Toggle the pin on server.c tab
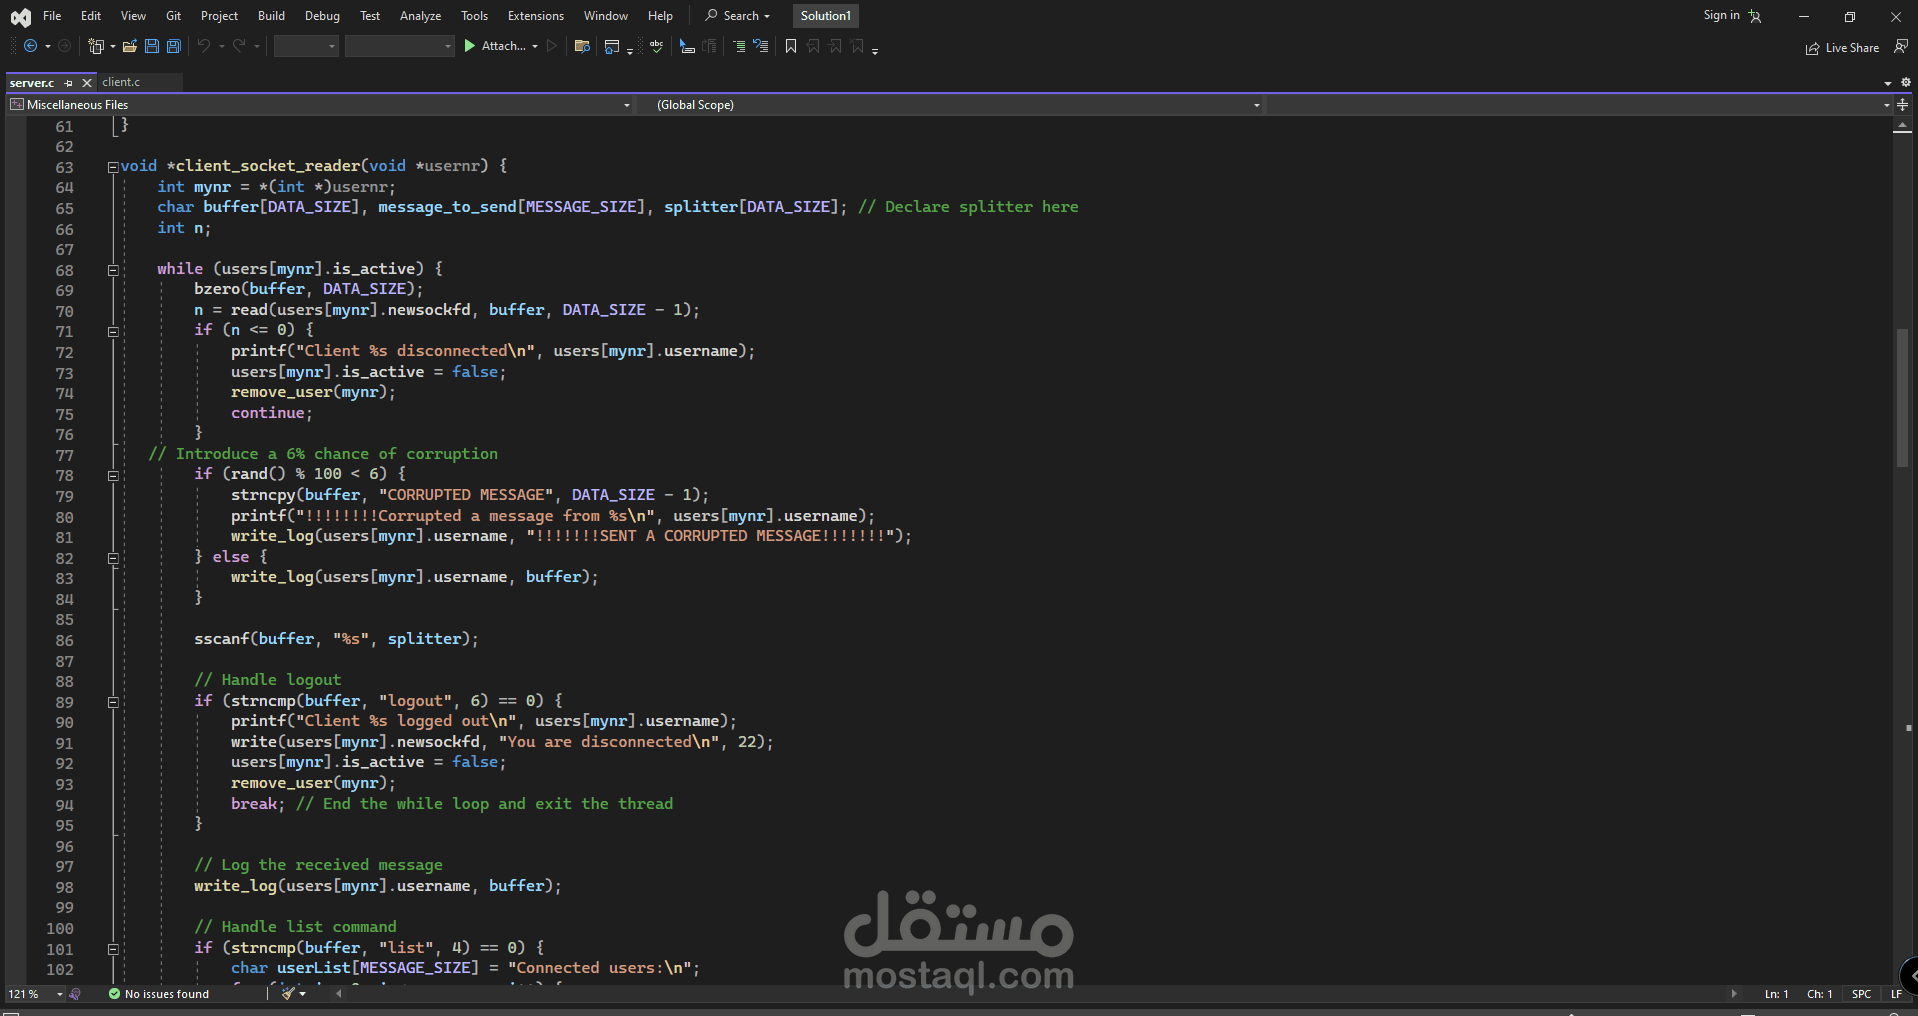Viewport: 1918px width, 1016px height. tap(68, 83)
